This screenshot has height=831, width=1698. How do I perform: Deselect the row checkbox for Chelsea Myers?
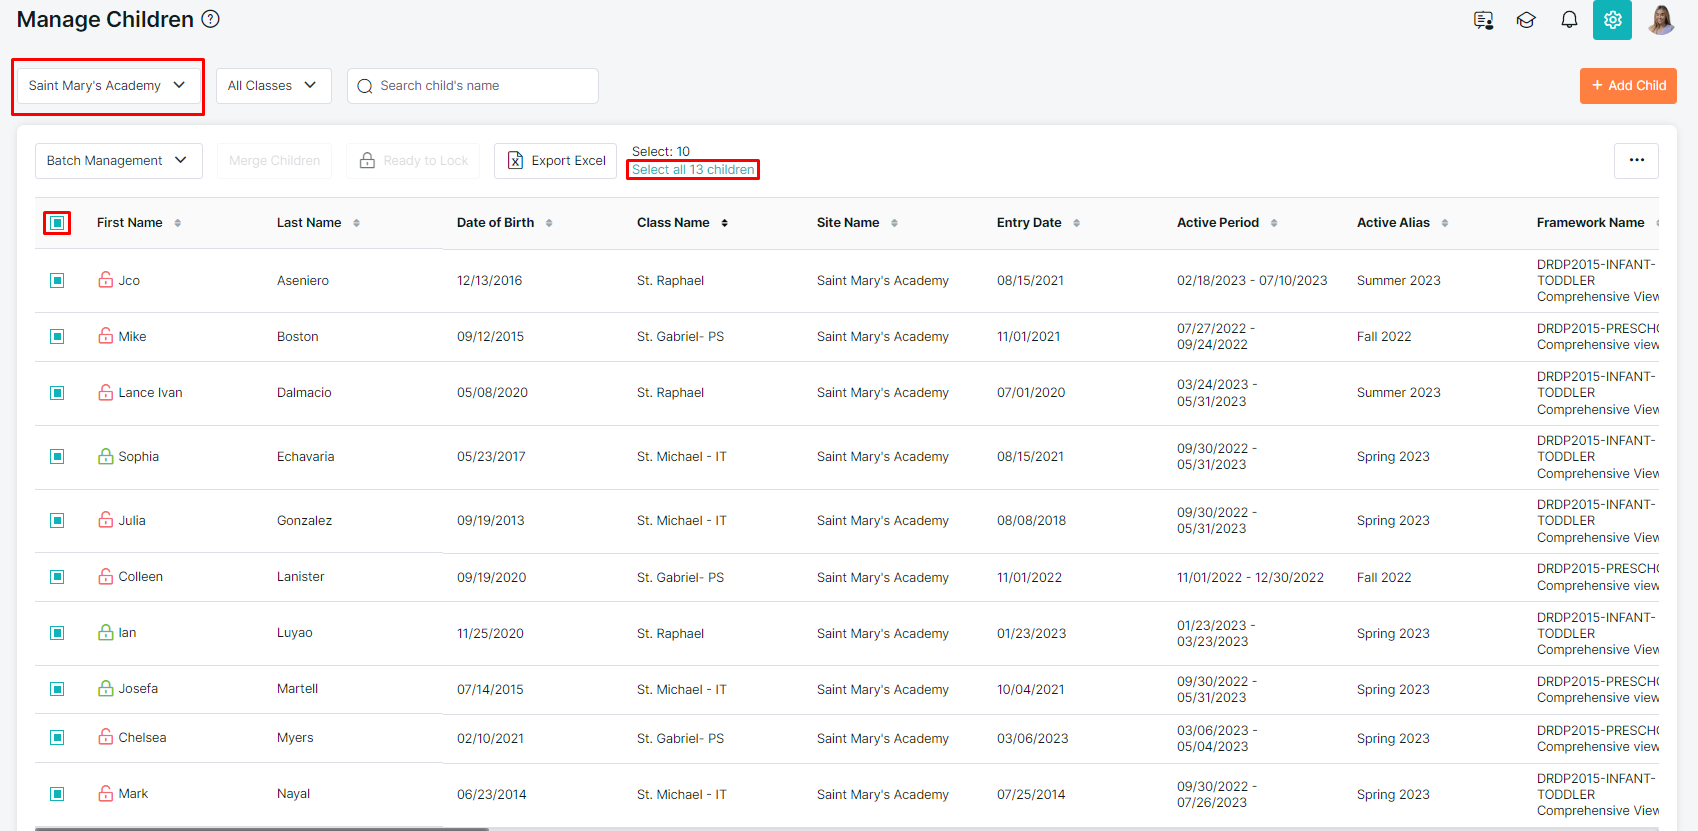coord(57,738)
